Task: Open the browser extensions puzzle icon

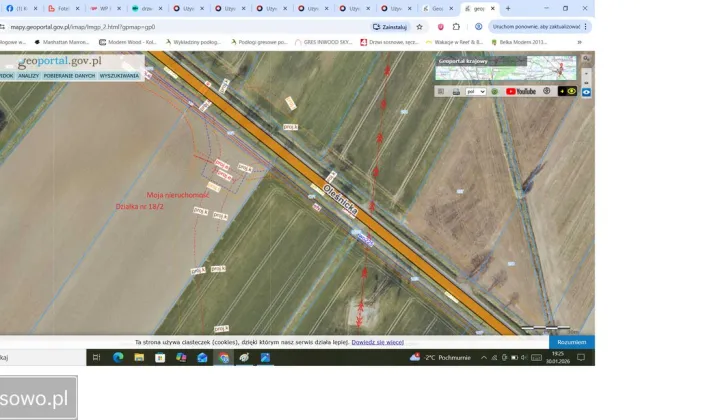Action: tap(456, 27)
